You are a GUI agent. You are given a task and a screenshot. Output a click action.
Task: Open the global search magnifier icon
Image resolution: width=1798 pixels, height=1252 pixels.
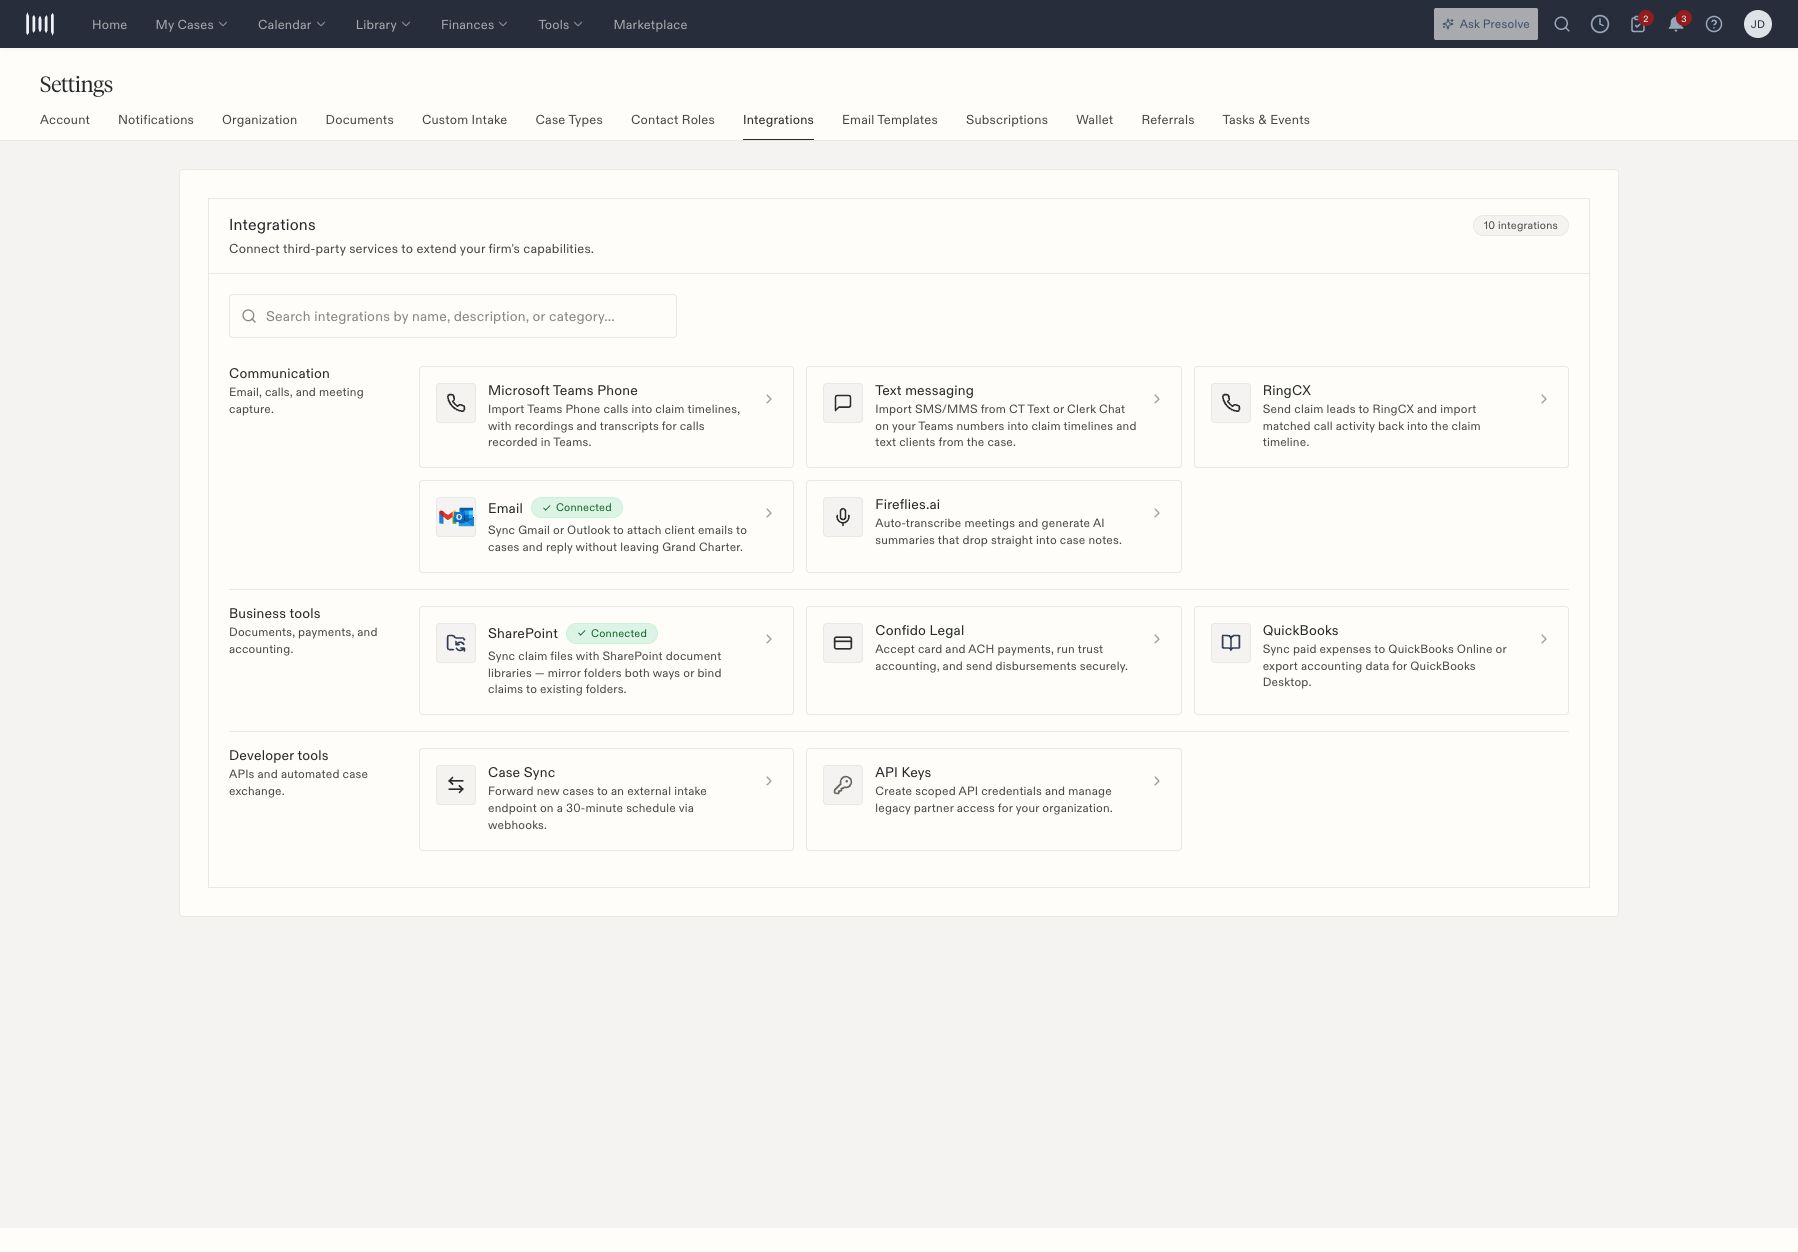(x=1562, y=24)
